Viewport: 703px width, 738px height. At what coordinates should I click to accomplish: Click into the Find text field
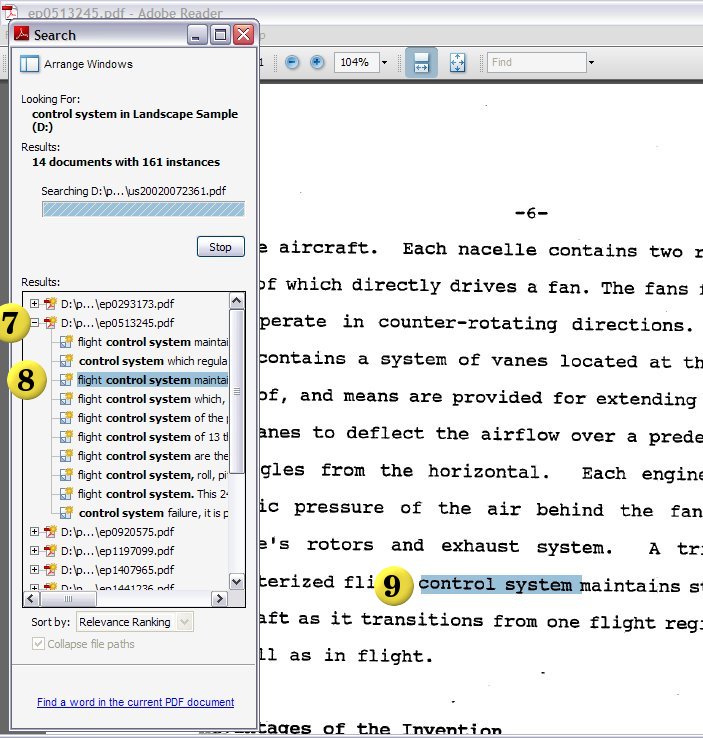pyautogui.click(x=535, y=62)
